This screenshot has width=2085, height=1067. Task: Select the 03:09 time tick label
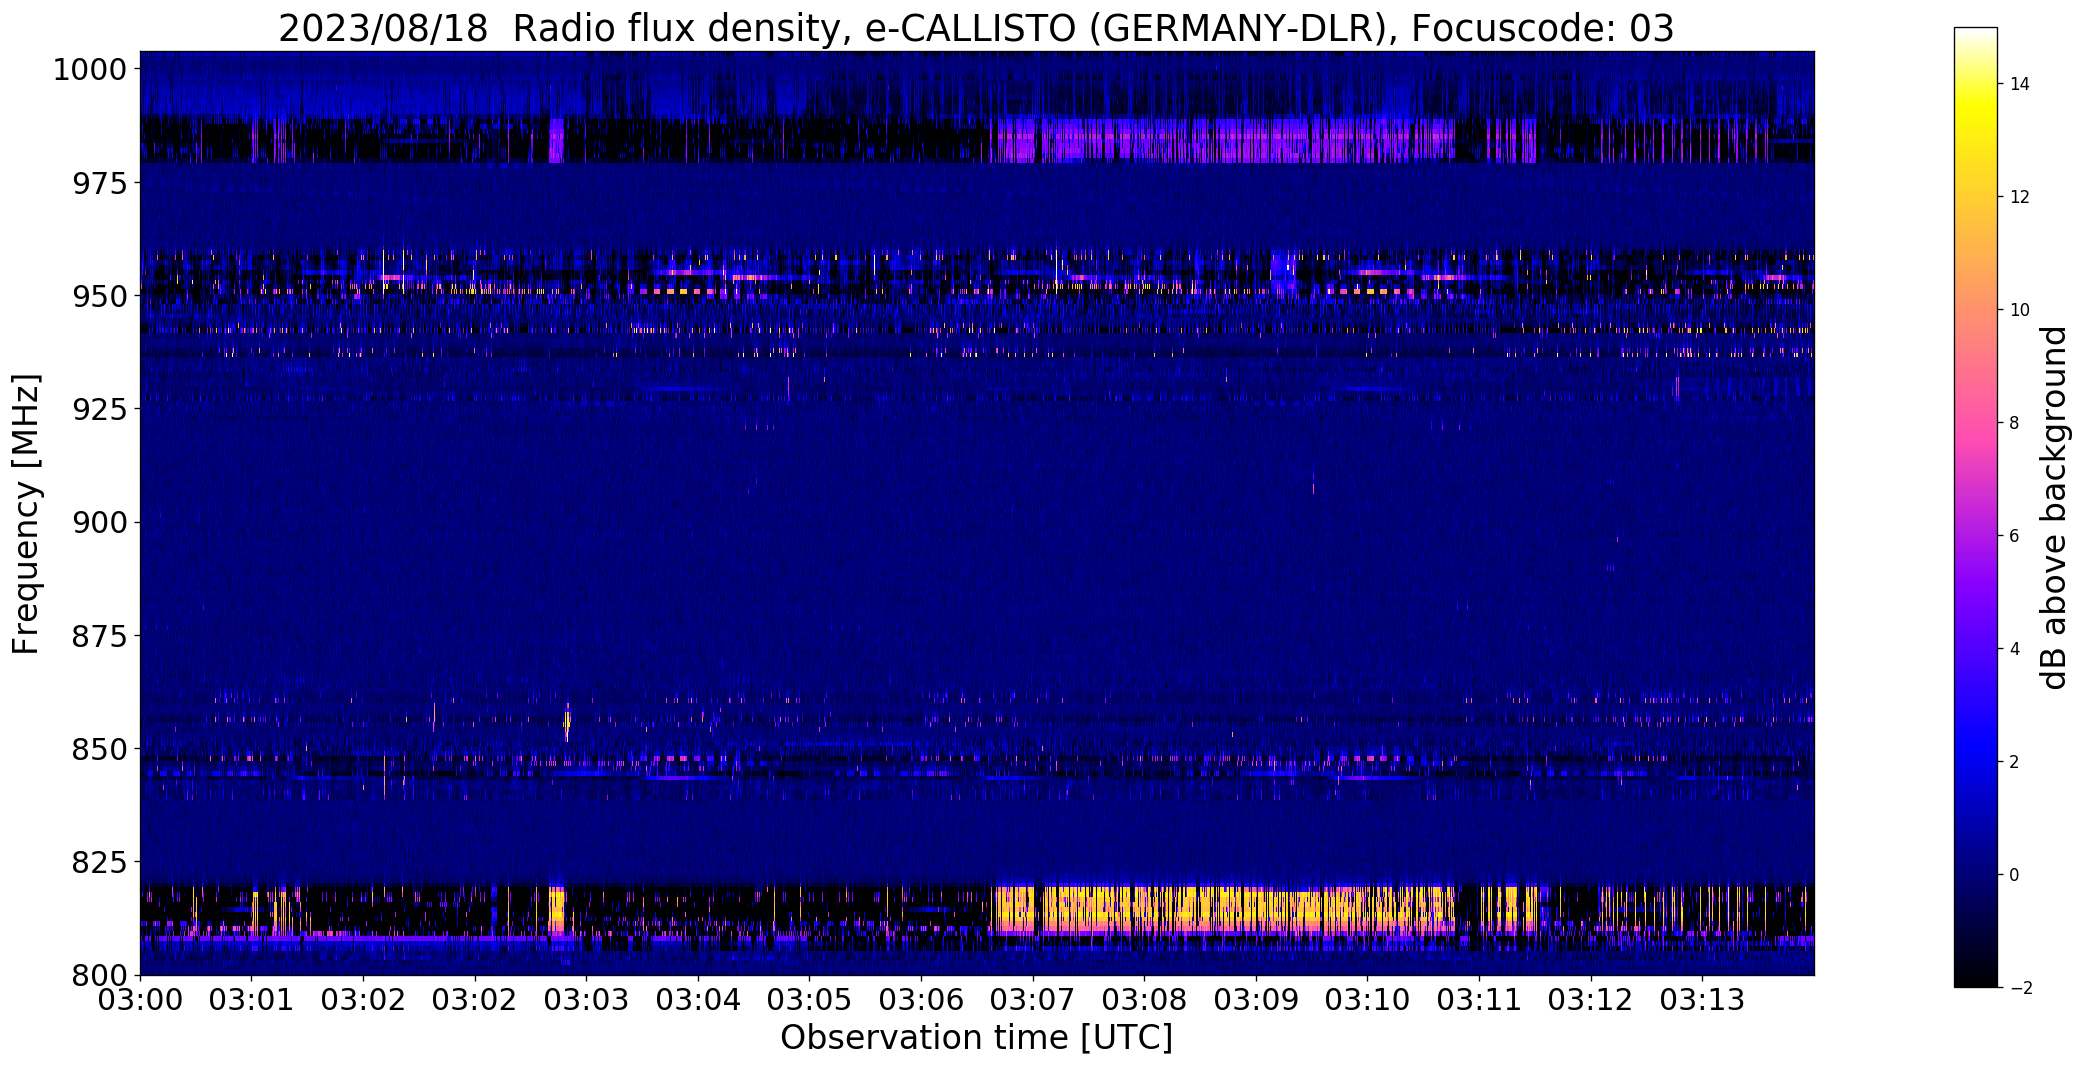click(x=1256, y=999)
